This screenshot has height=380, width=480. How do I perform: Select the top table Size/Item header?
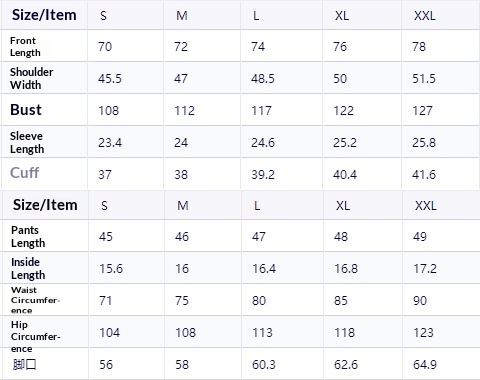[44, 15]
